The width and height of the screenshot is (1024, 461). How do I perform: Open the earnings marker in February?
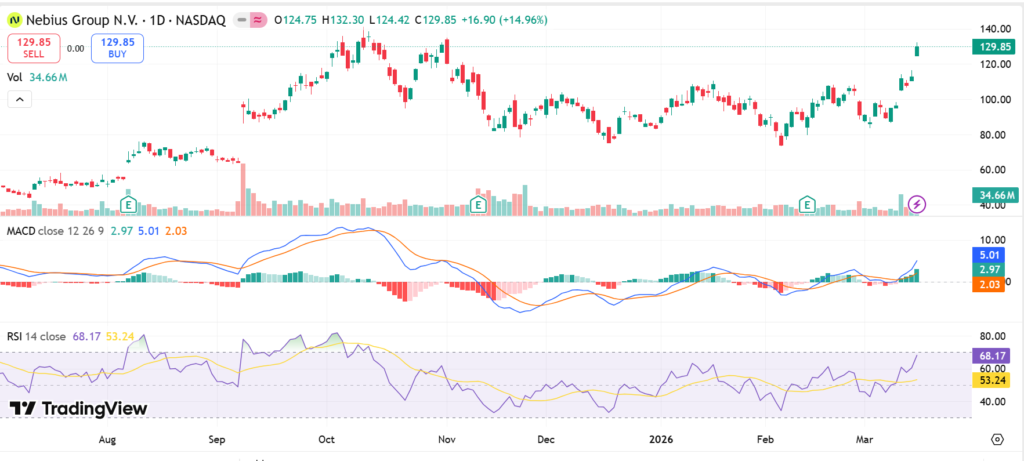[808, 204]
